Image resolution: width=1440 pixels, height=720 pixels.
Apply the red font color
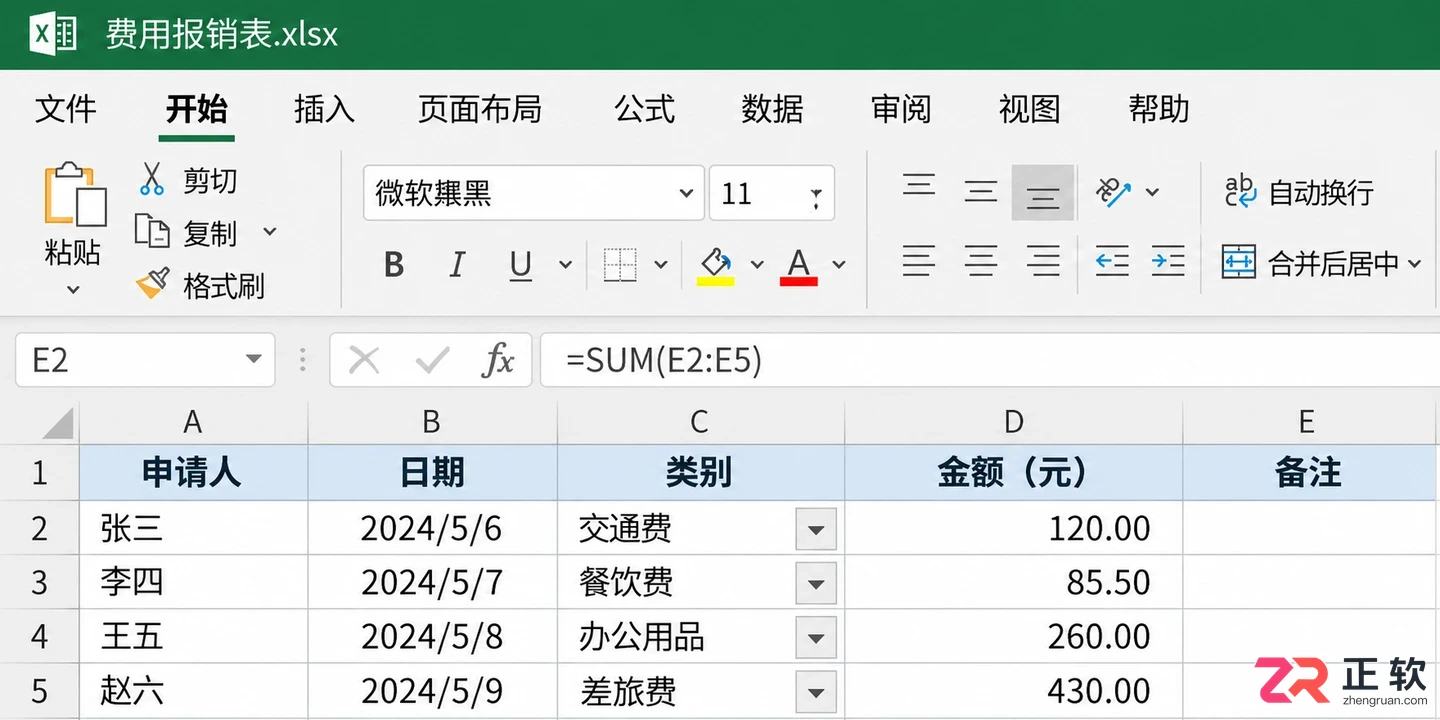pos(798,267)
